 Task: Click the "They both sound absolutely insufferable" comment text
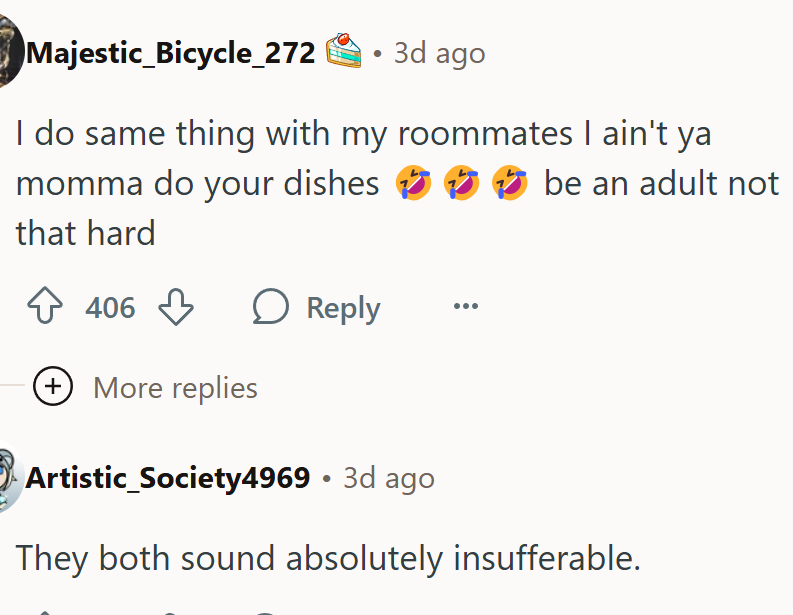point(328,558)
